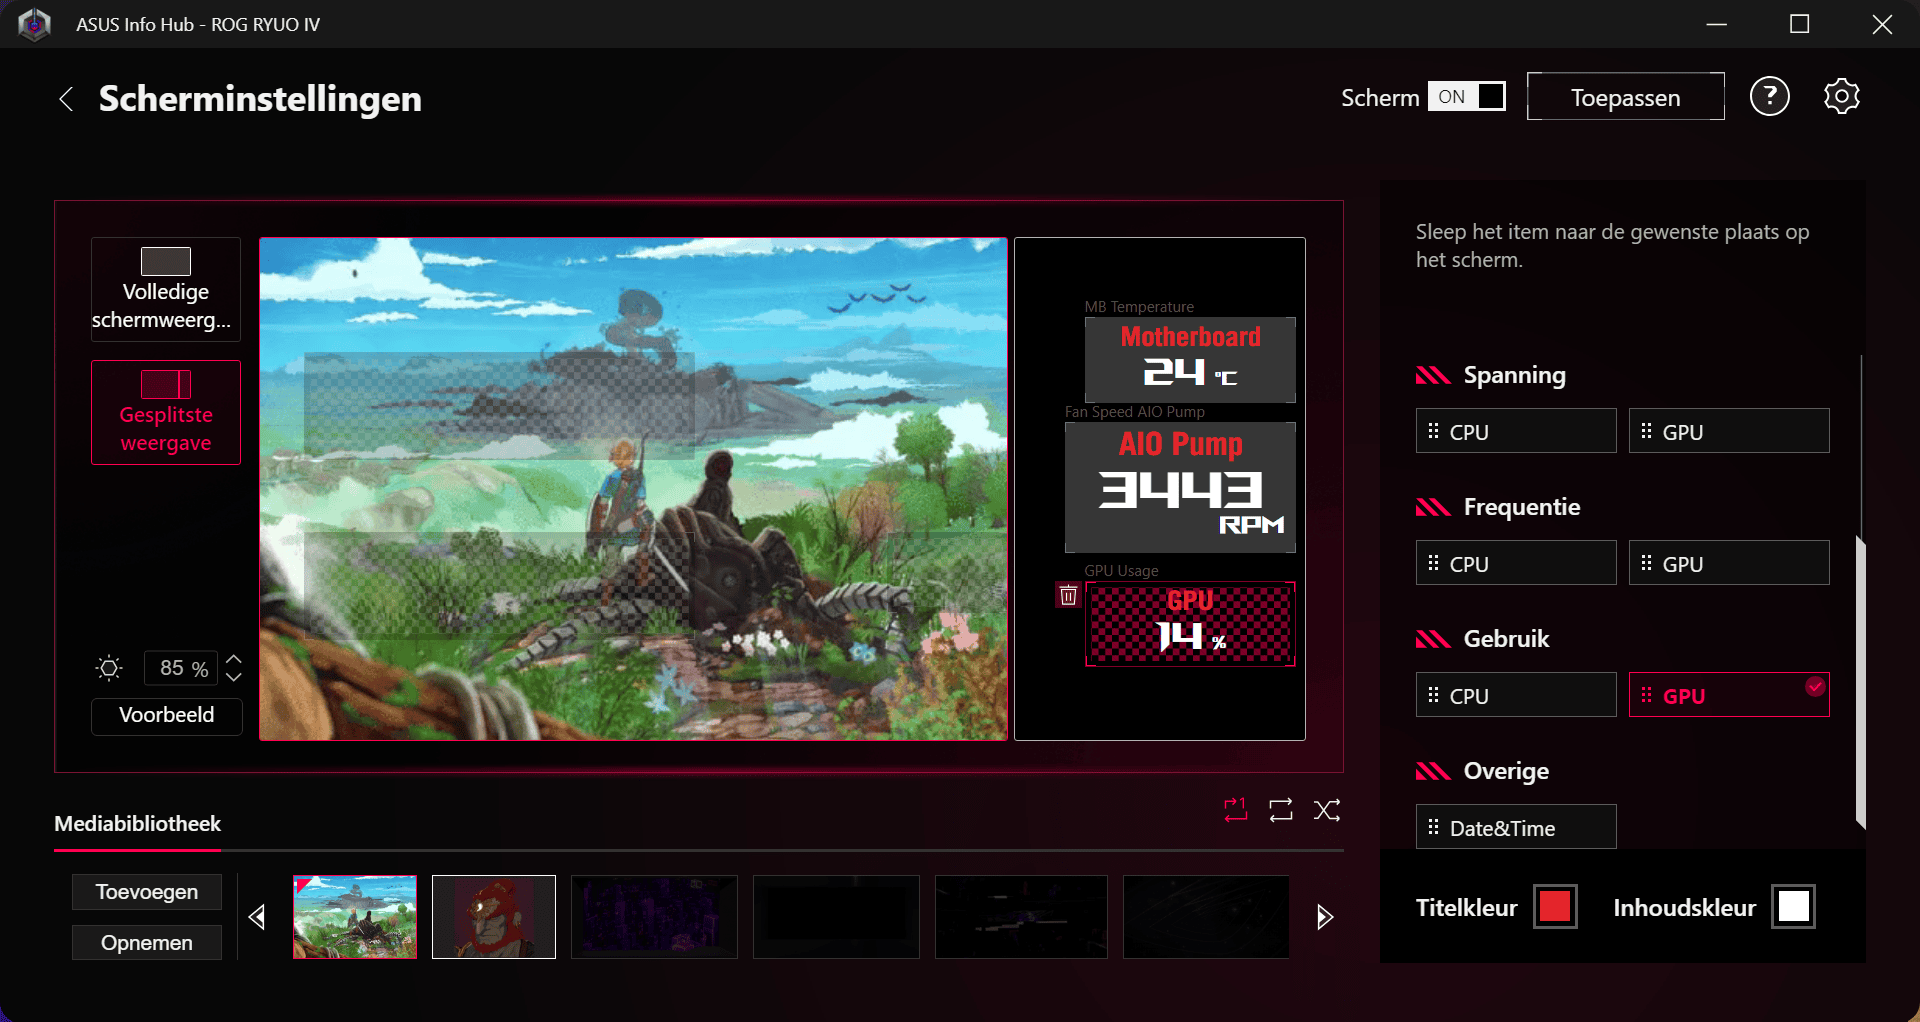
Task: Toggle the Scherm ON switch
Action: (1466, 97)
